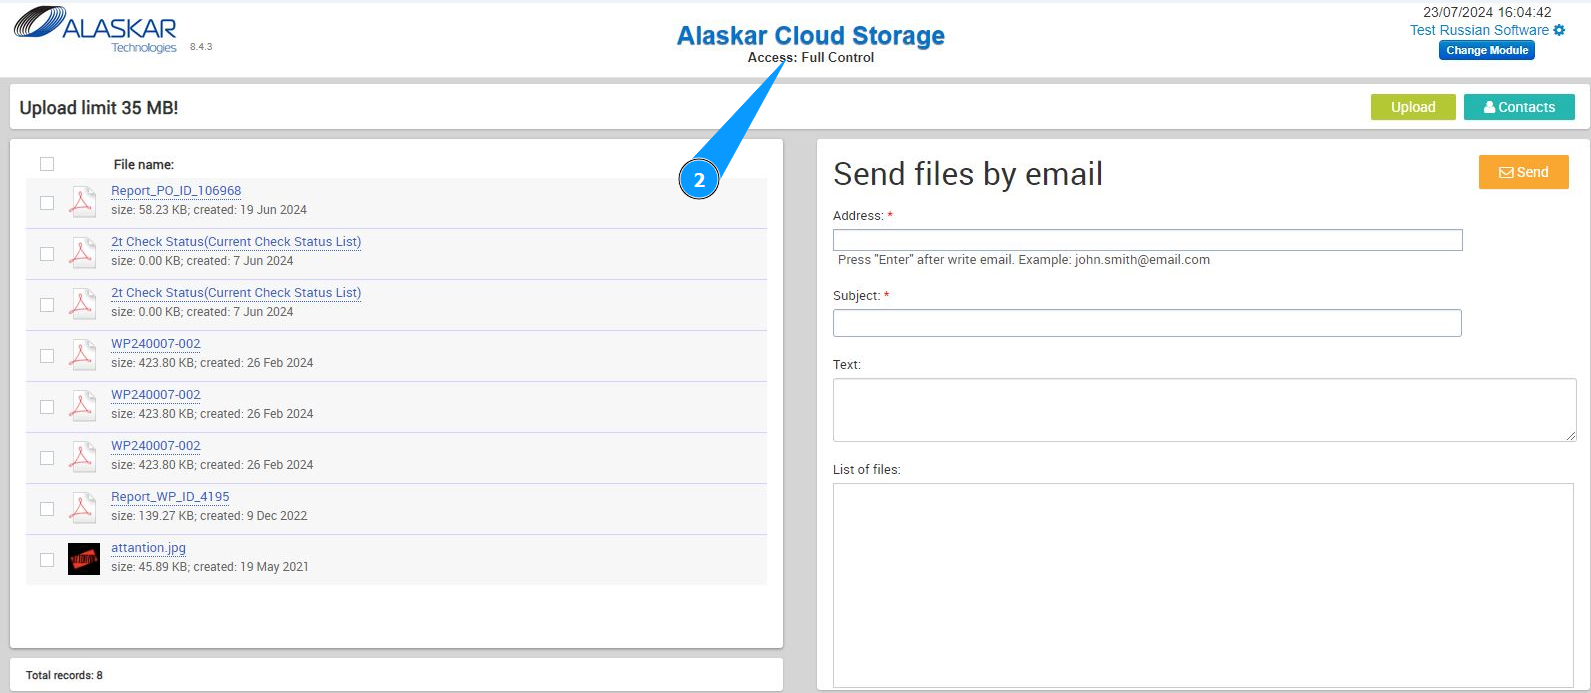
Task: Click into the Subject field
Action: [1147, 323]
